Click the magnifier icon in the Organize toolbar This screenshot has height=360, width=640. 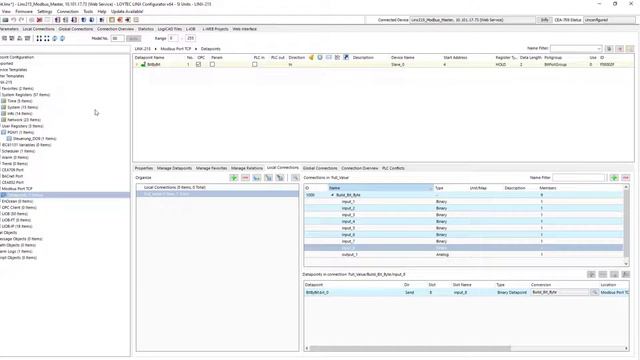pos(295,178)
